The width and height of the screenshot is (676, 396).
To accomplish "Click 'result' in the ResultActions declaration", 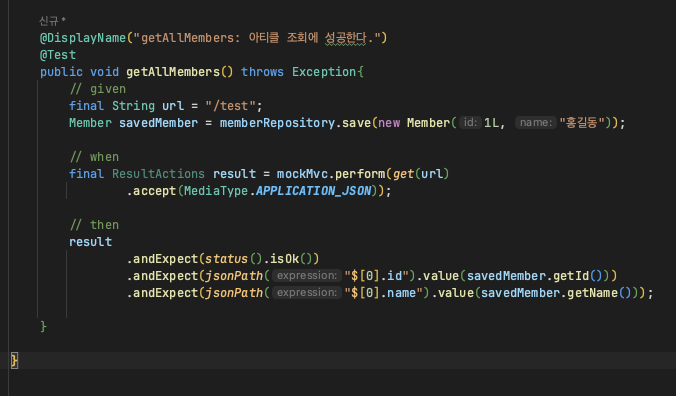I will click(x=234, y=174).
